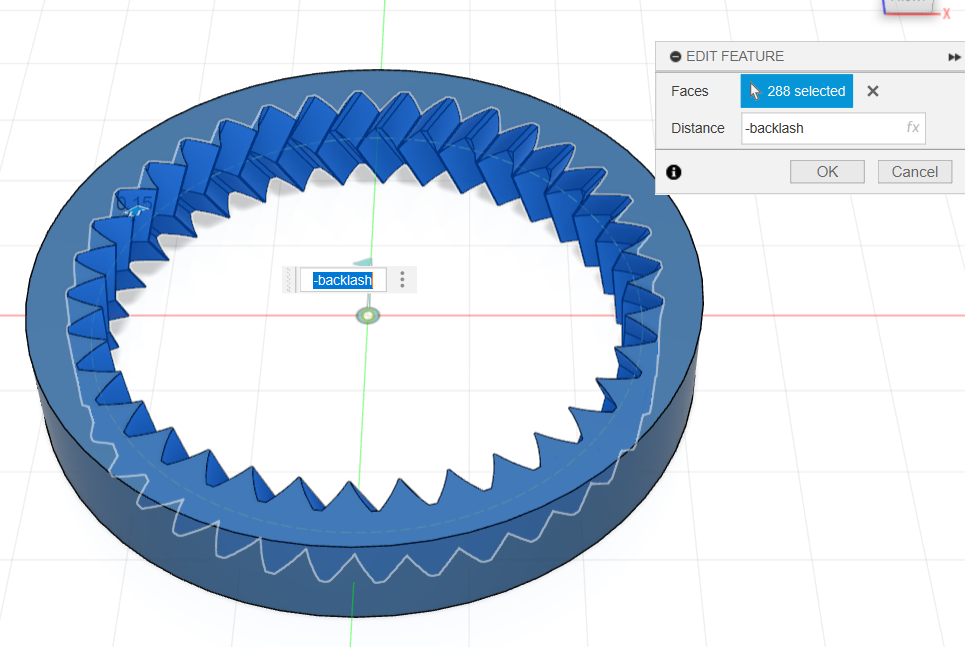Activate the 288 selected faces selector
This screenshot has height=647, width=965.
point(797,91)
